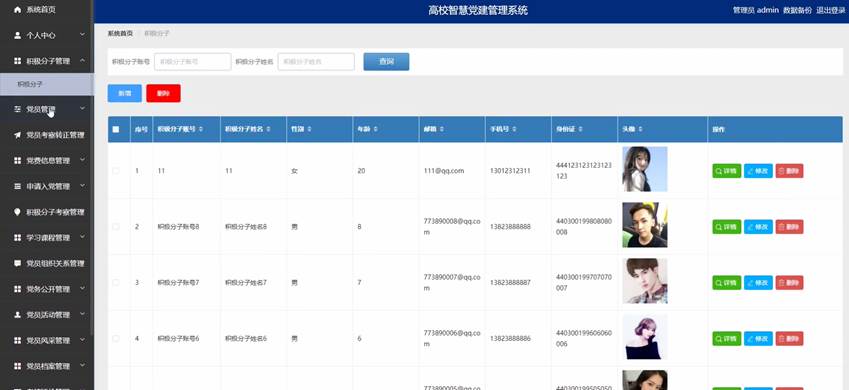This screenshot has height=390, width=849.
Task: Tick the checkbox for row 1
Action: [116, 171]
